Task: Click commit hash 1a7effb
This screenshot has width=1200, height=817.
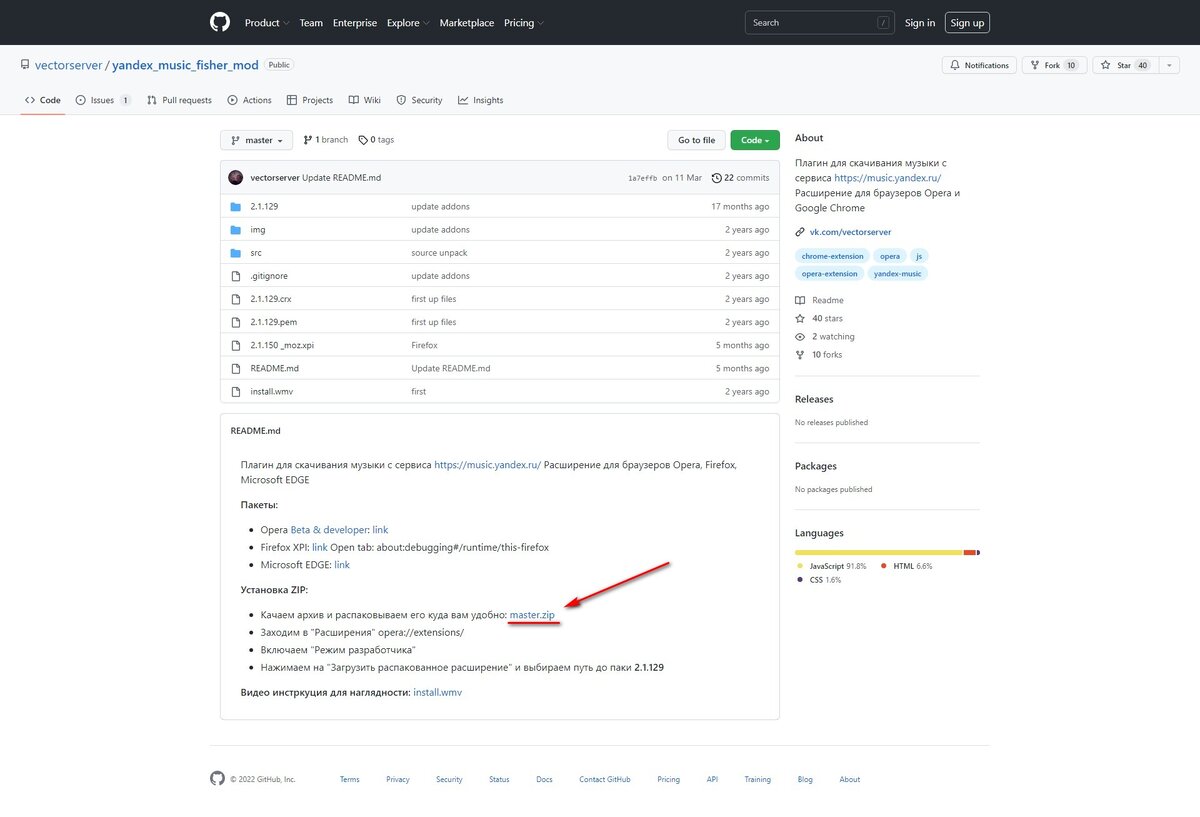Action: coord(642,178)
